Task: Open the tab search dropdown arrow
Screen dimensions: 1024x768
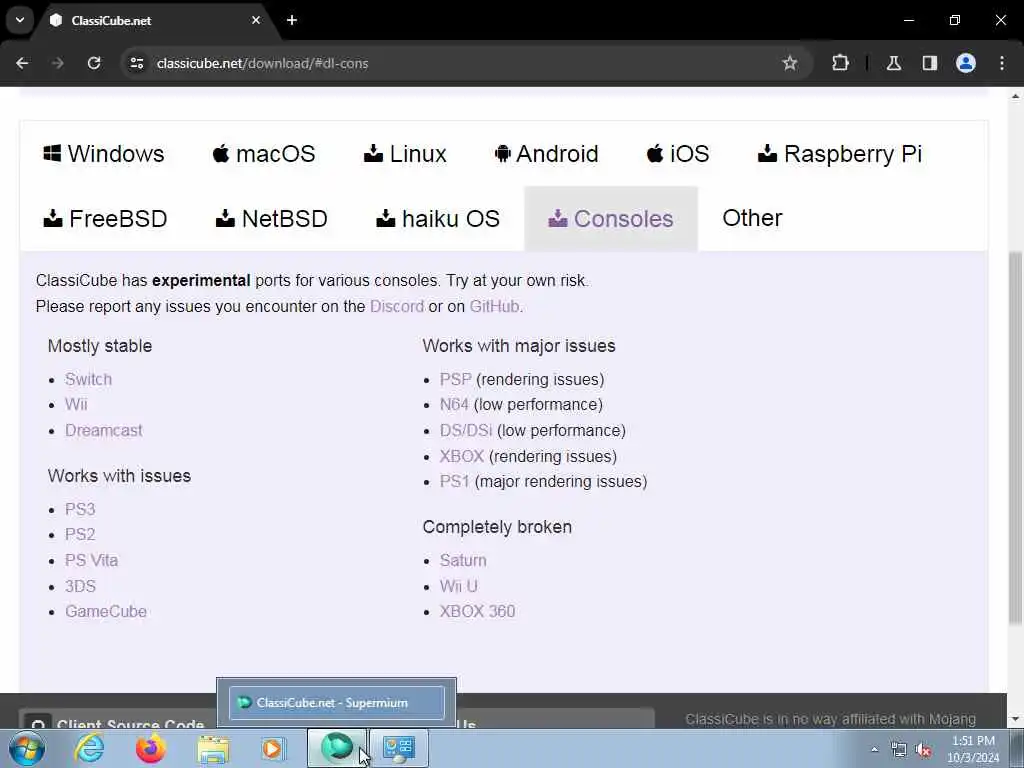Action: pos(20,20)
